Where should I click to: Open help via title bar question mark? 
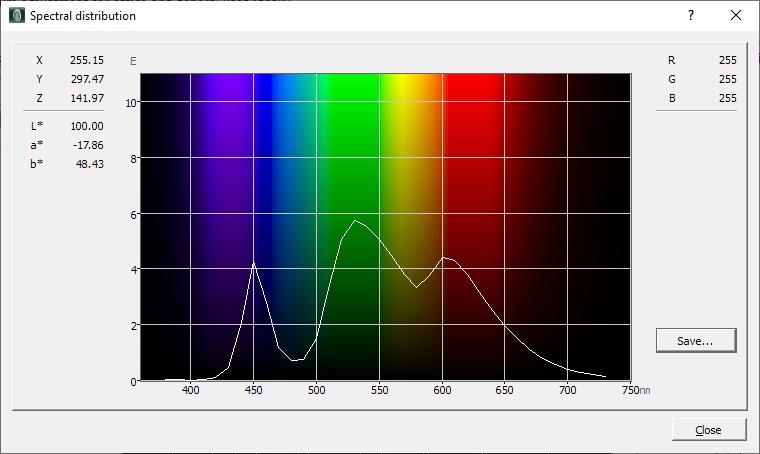click(690, 16)
